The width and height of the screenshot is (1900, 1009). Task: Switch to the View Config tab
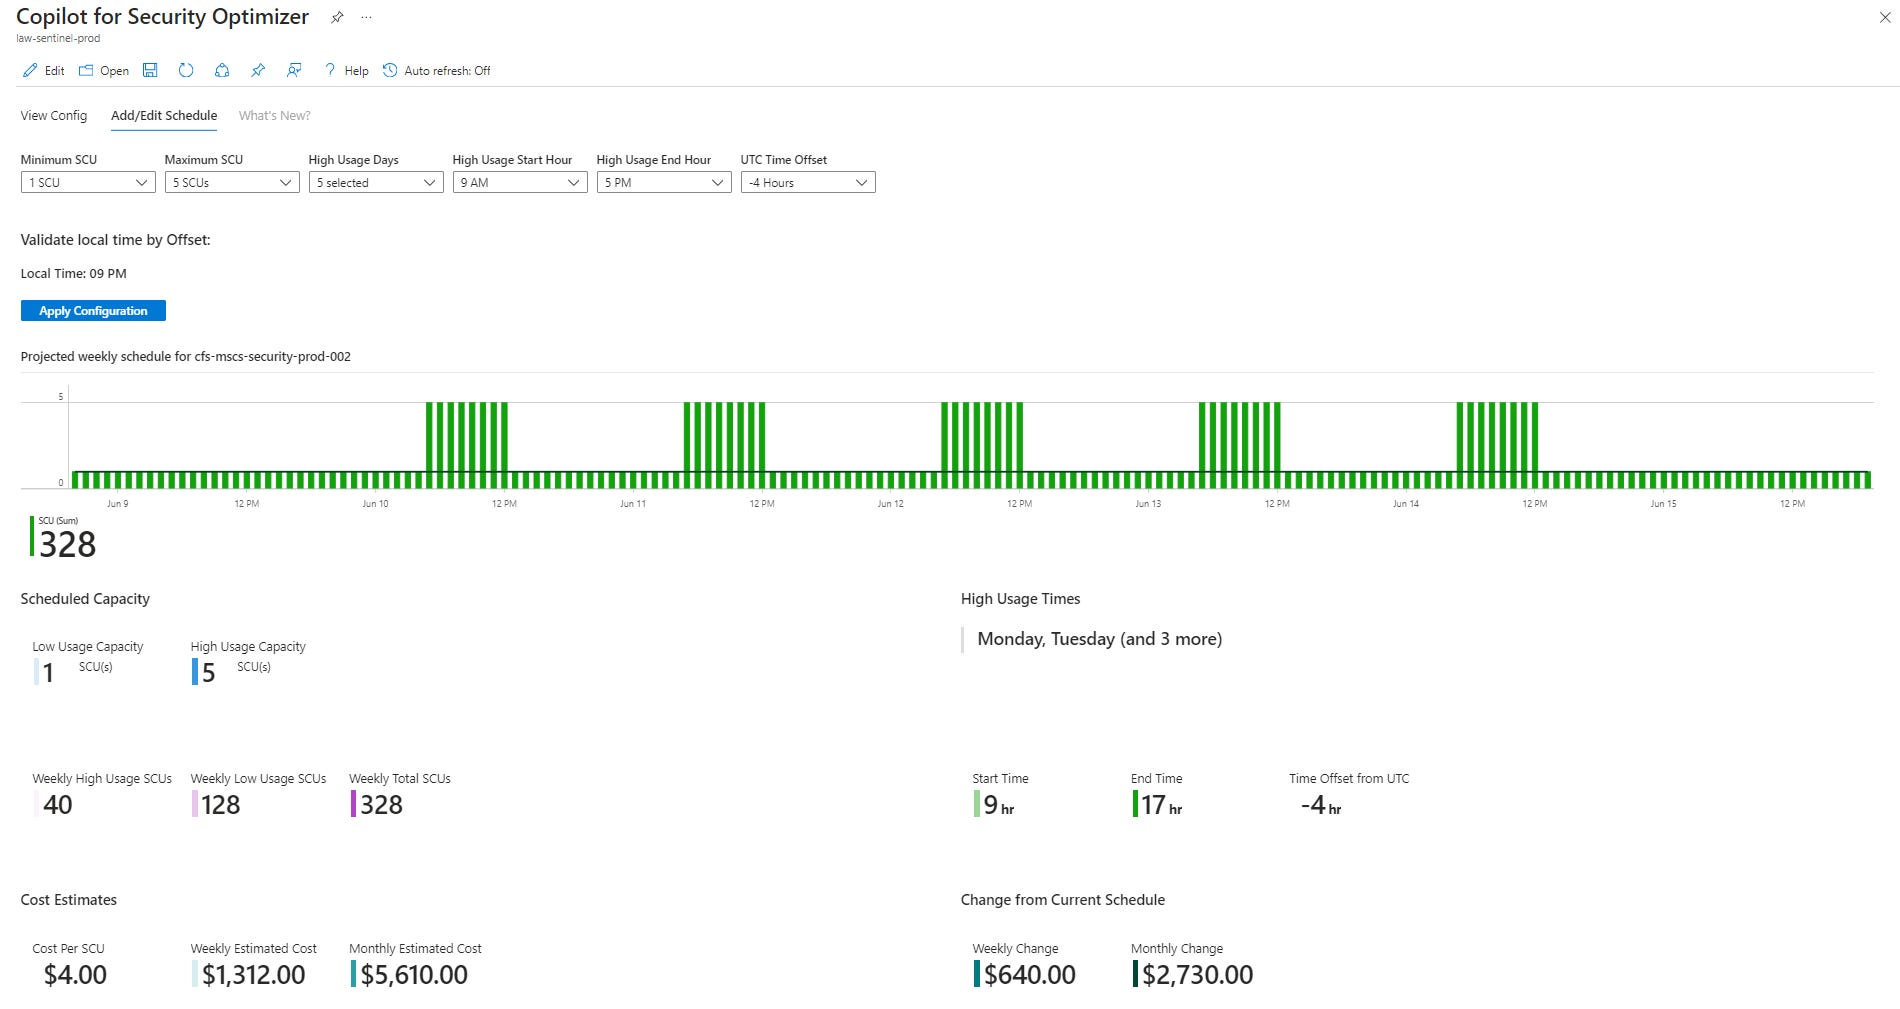[x=53, y=115]
